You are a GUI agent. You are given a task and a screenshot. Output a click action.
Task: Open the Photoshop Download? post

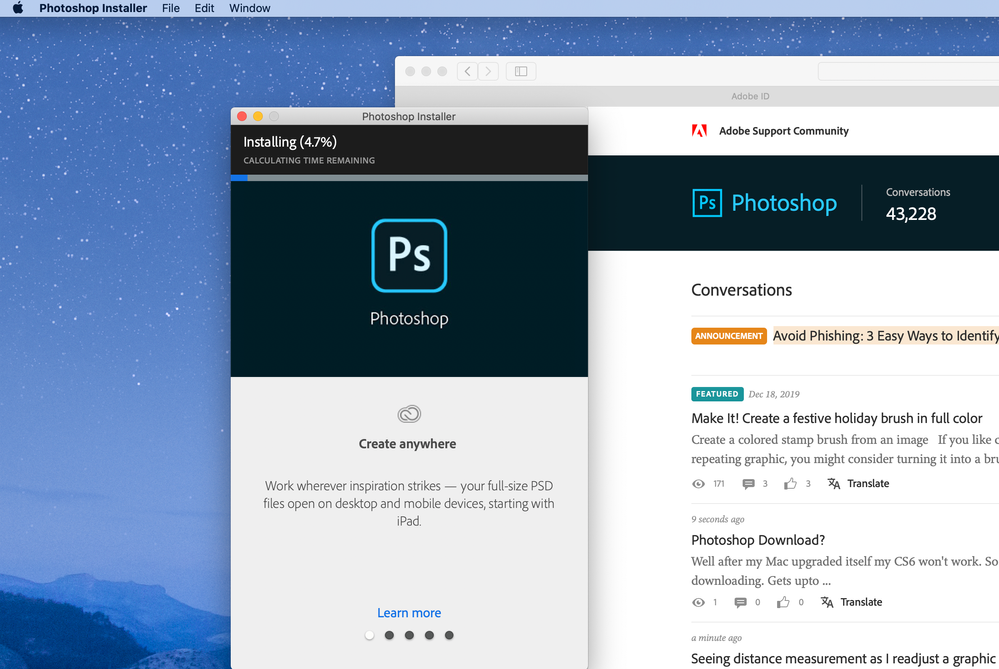[758, 540]
